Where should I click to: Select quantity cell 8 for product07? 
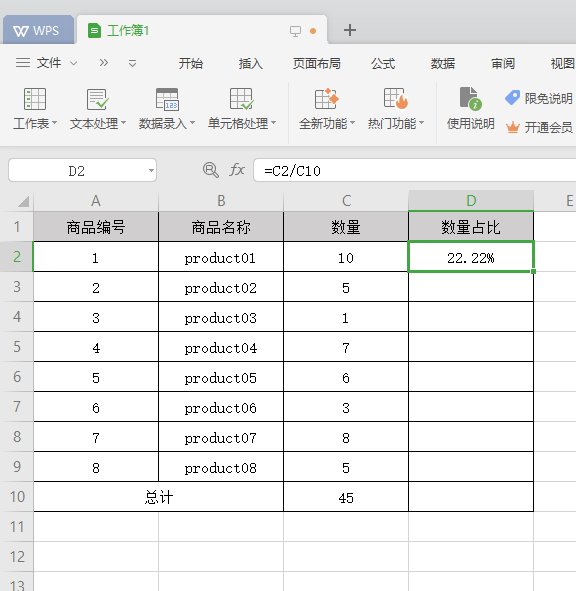click(346, 437)
